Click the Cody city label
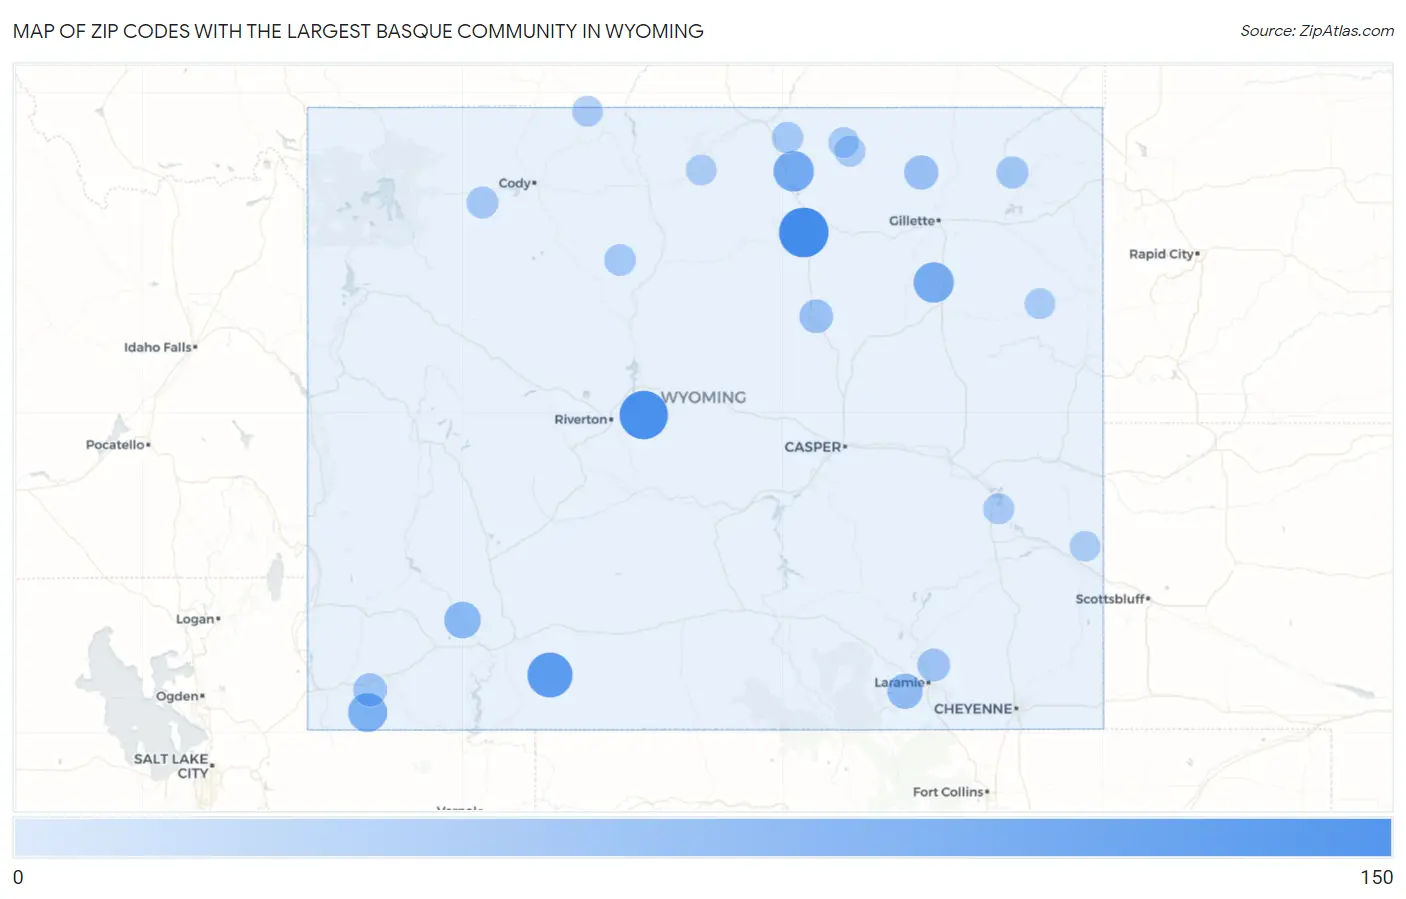This screenshot has width=1406, height=899. coord(517,183)
